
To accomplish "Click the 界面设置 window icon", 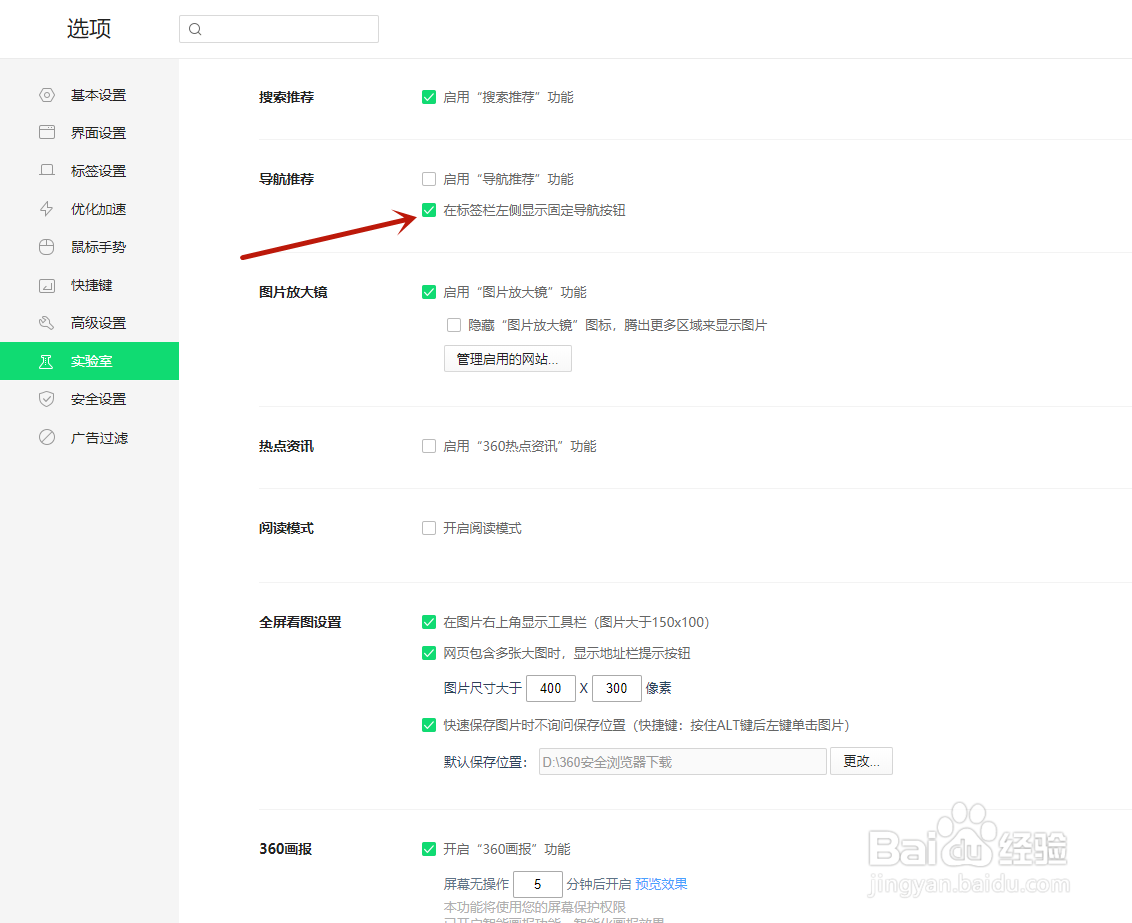I will tap(47, 132).
